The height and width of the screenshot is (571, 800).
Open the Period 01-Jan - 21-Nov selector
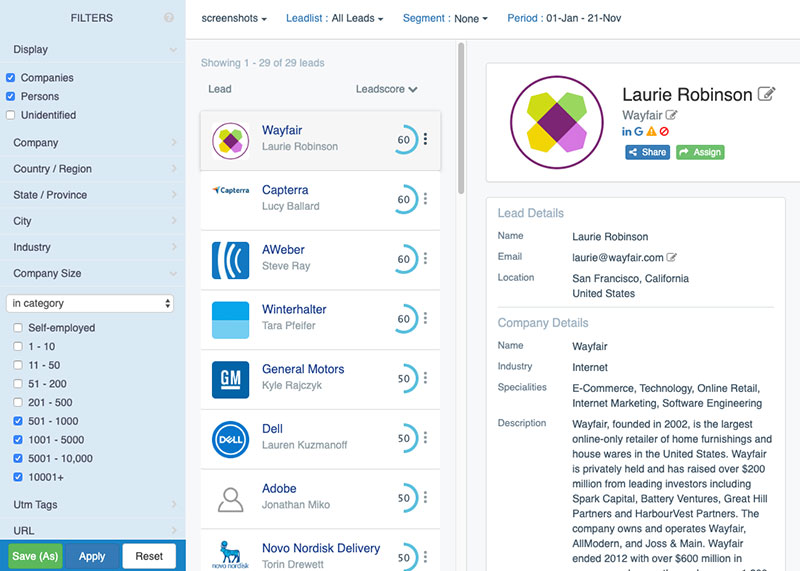pyautogui.click(x=564, y=18)
